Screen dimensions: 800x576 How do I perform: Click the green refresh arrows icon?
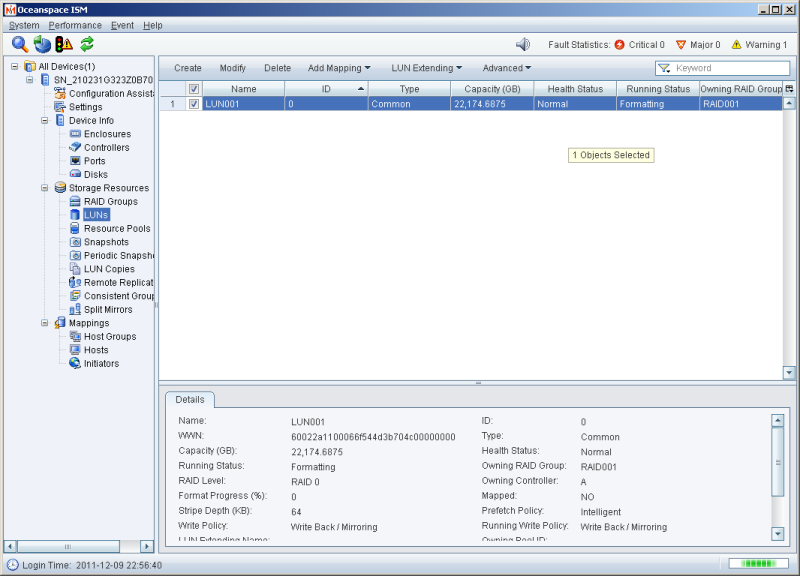pyautogui.click(x=87, y=44)
